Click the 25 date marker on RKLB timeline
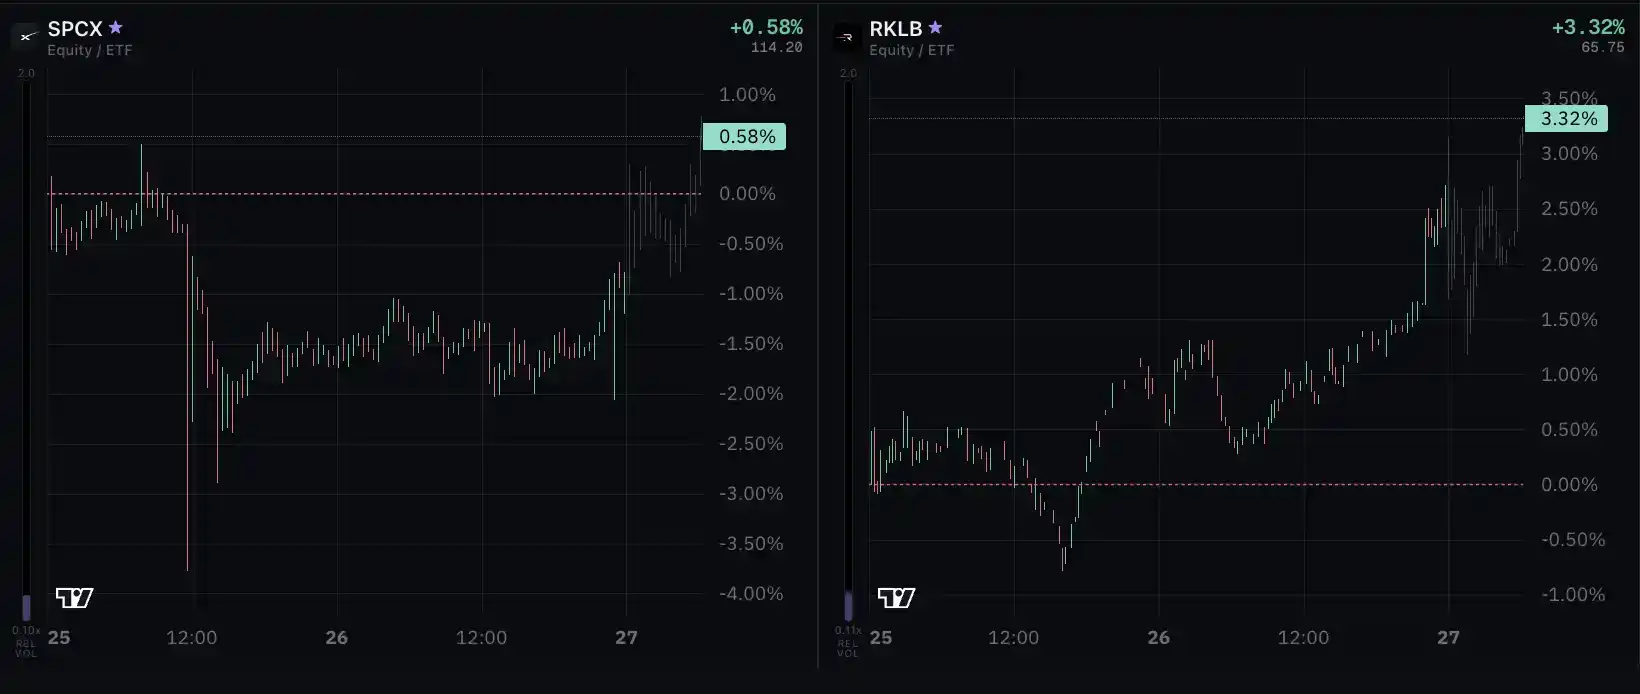This screenshot has height=694, width=1640. tap(881, 638)
